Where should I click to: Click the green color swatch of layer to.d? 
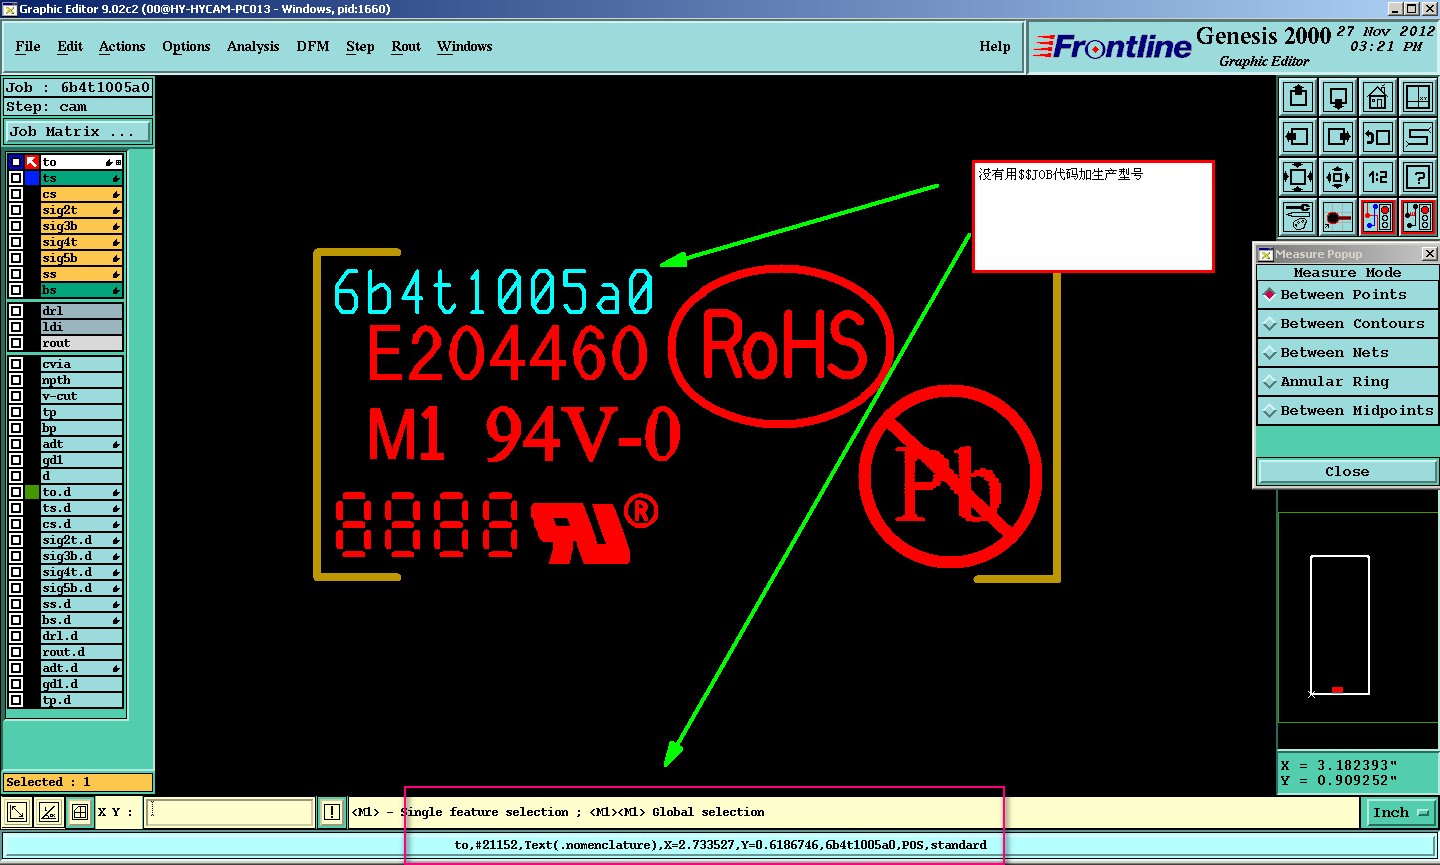point(32,492)
